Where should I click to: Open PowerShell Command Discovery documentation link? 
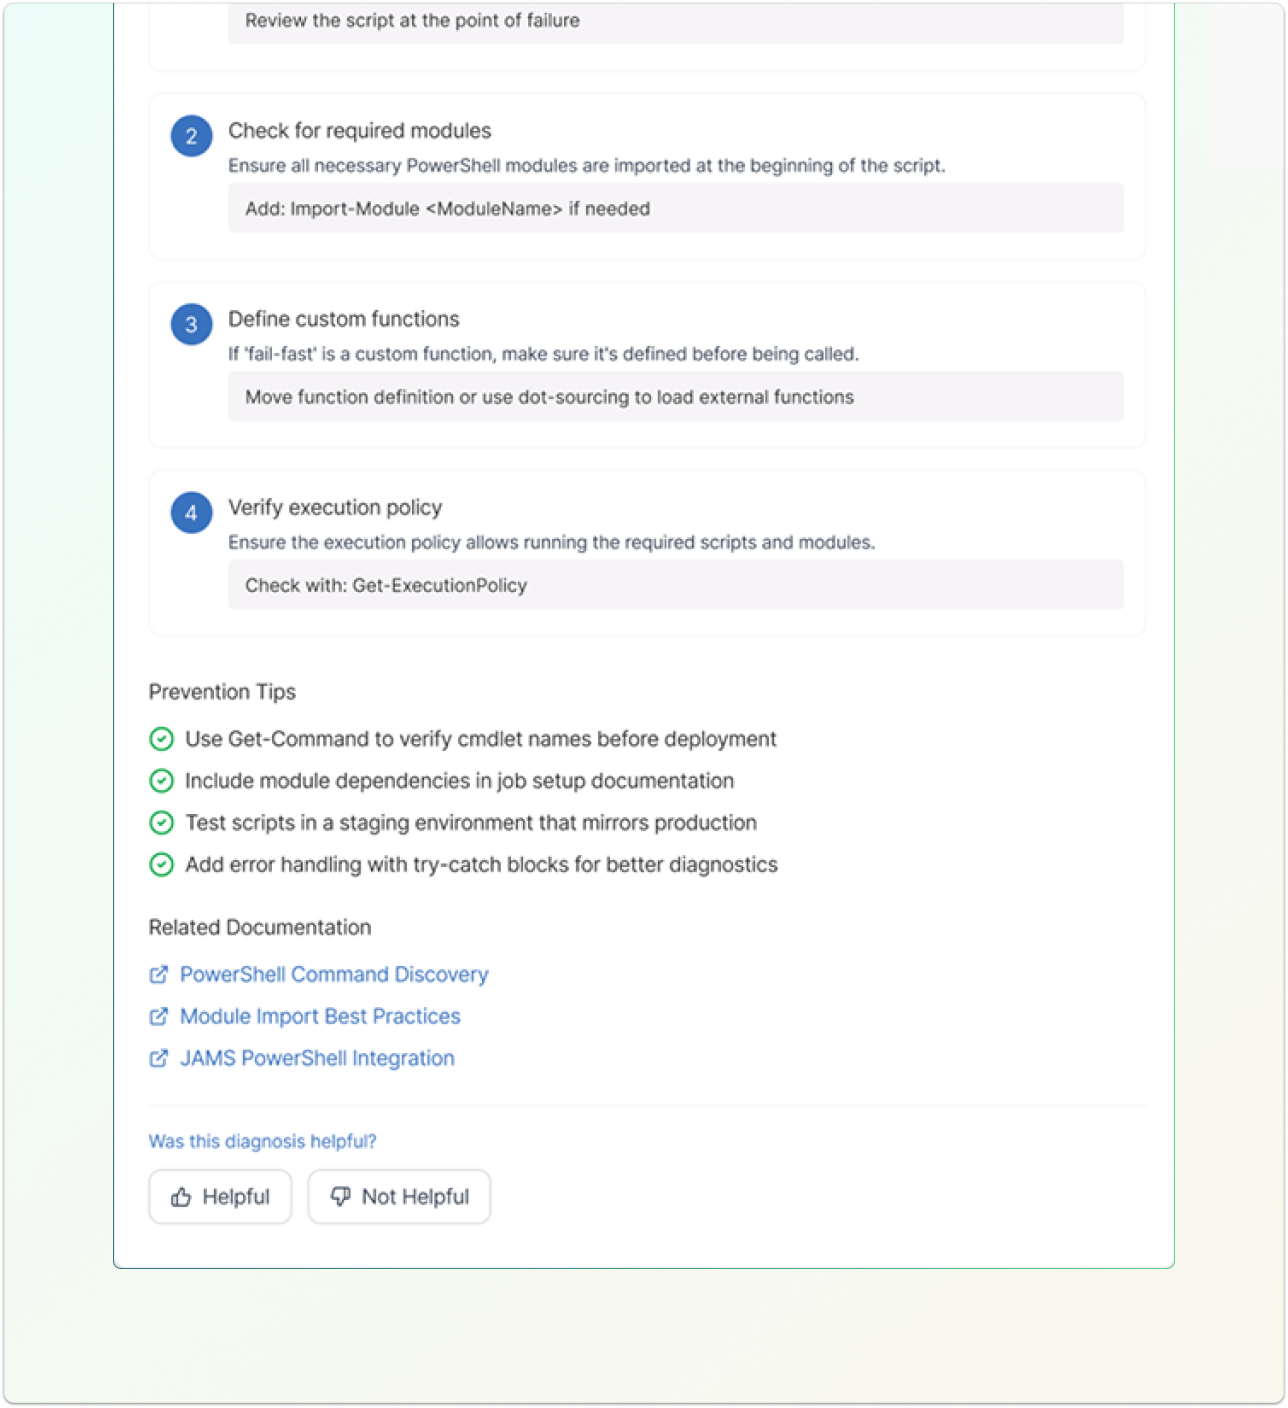point(334,975)
